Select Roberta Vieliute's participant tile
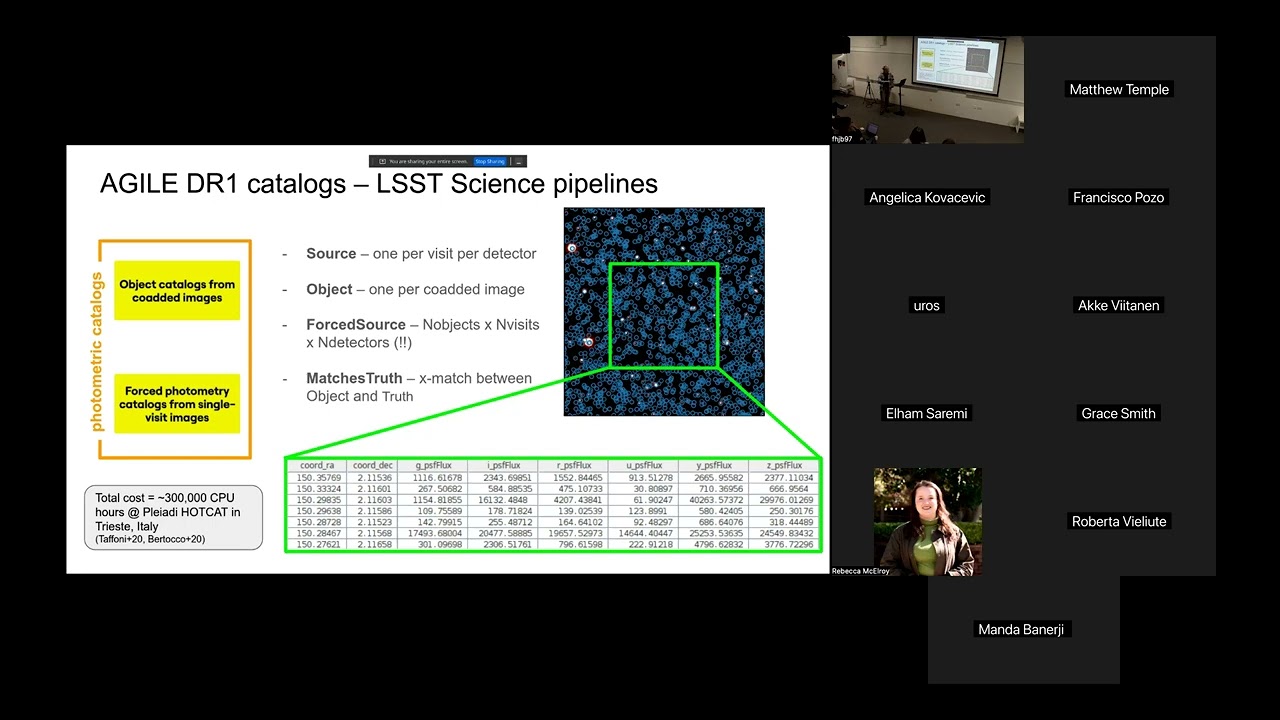 point(1119,522)
